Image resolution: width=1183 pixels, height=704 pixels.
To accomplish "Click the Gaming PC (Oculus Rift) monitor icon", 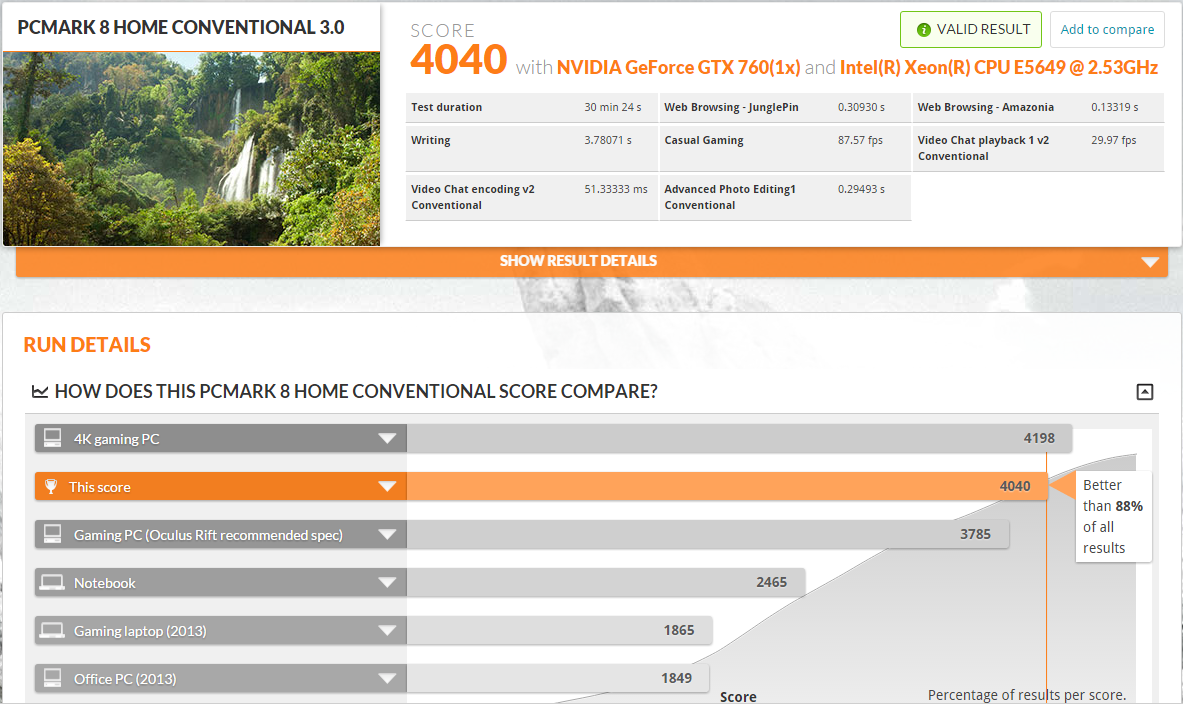I will pos(52,534).
